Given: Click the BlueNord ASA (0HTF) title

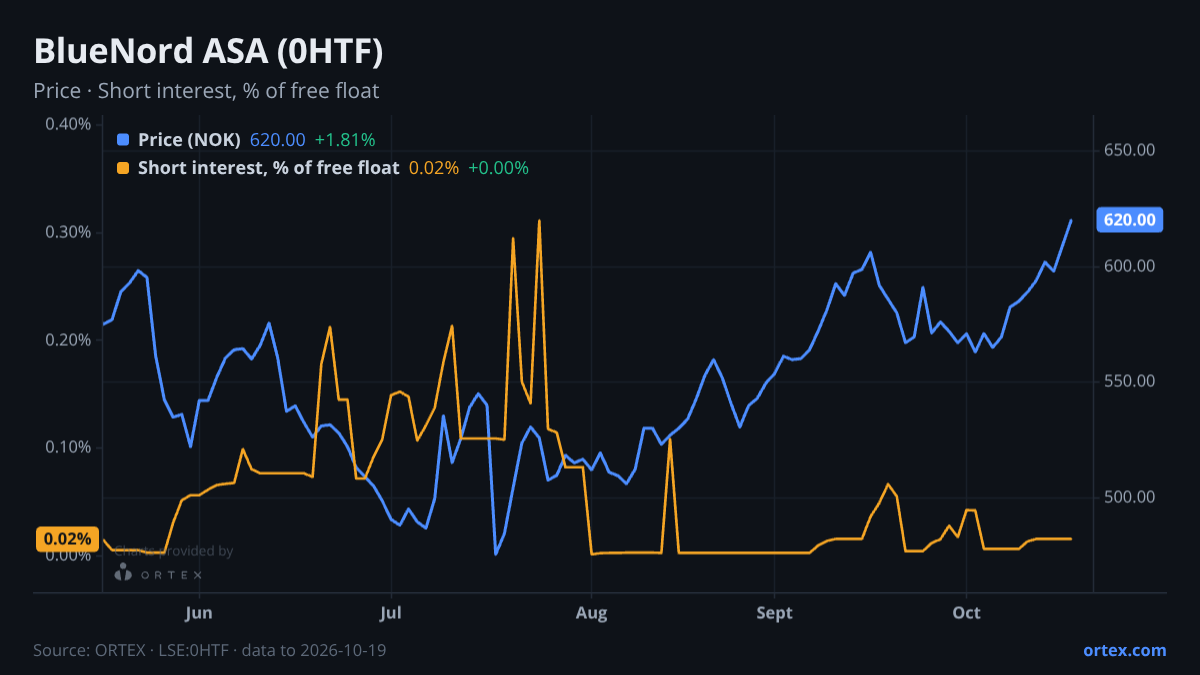Looking at the screenshot, I should 208,52.
